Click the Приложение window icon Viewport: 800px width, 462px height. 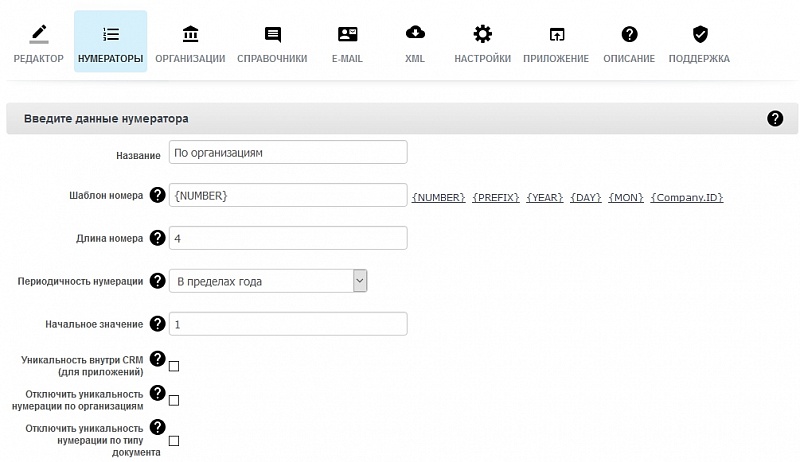556,35
